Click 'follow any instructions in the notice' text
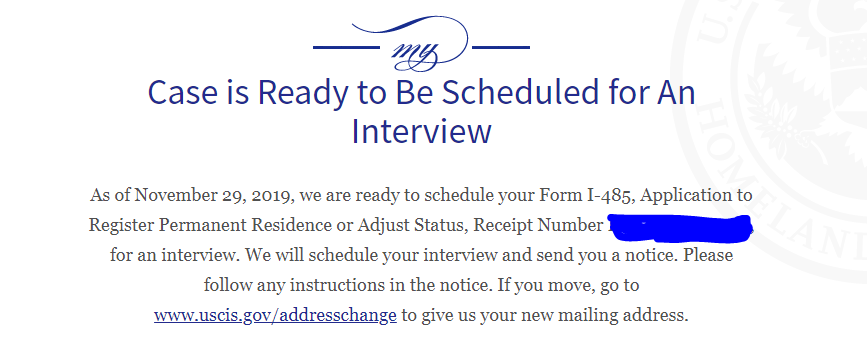The image size is (867, 364). pos(347,285)
